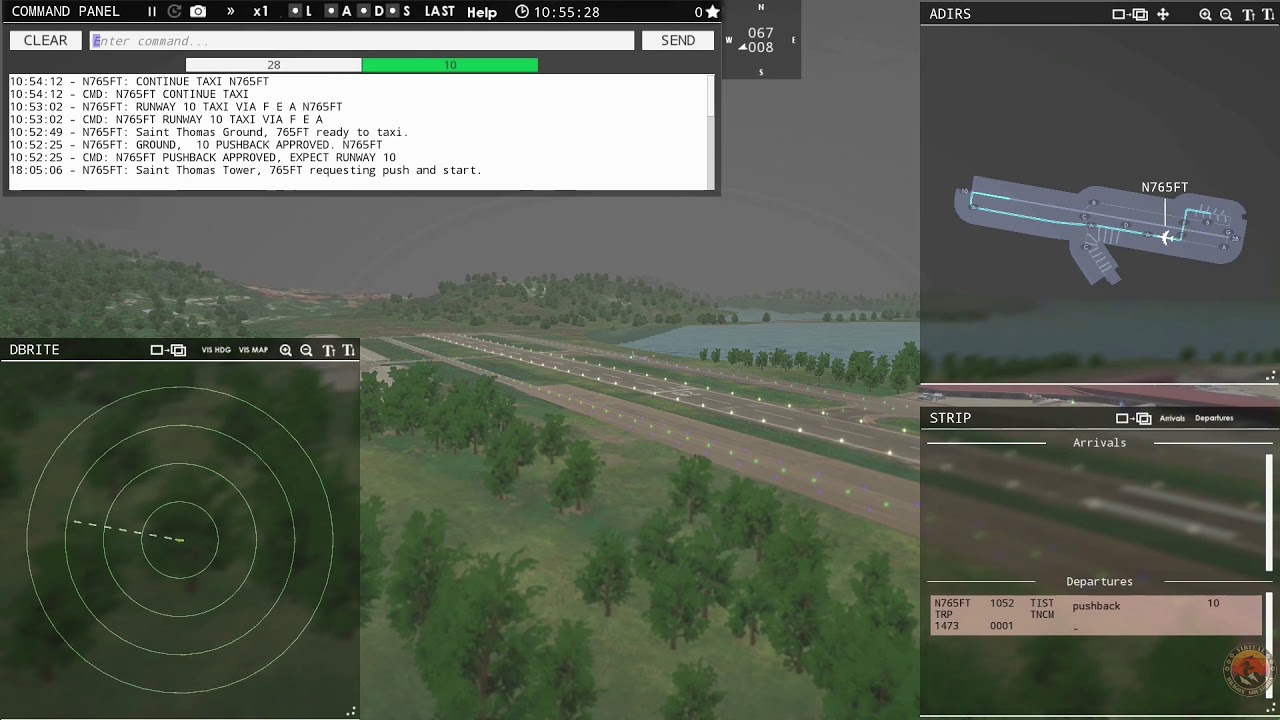Click the Departures section header
The image size is (1280, 720).
1099,581
